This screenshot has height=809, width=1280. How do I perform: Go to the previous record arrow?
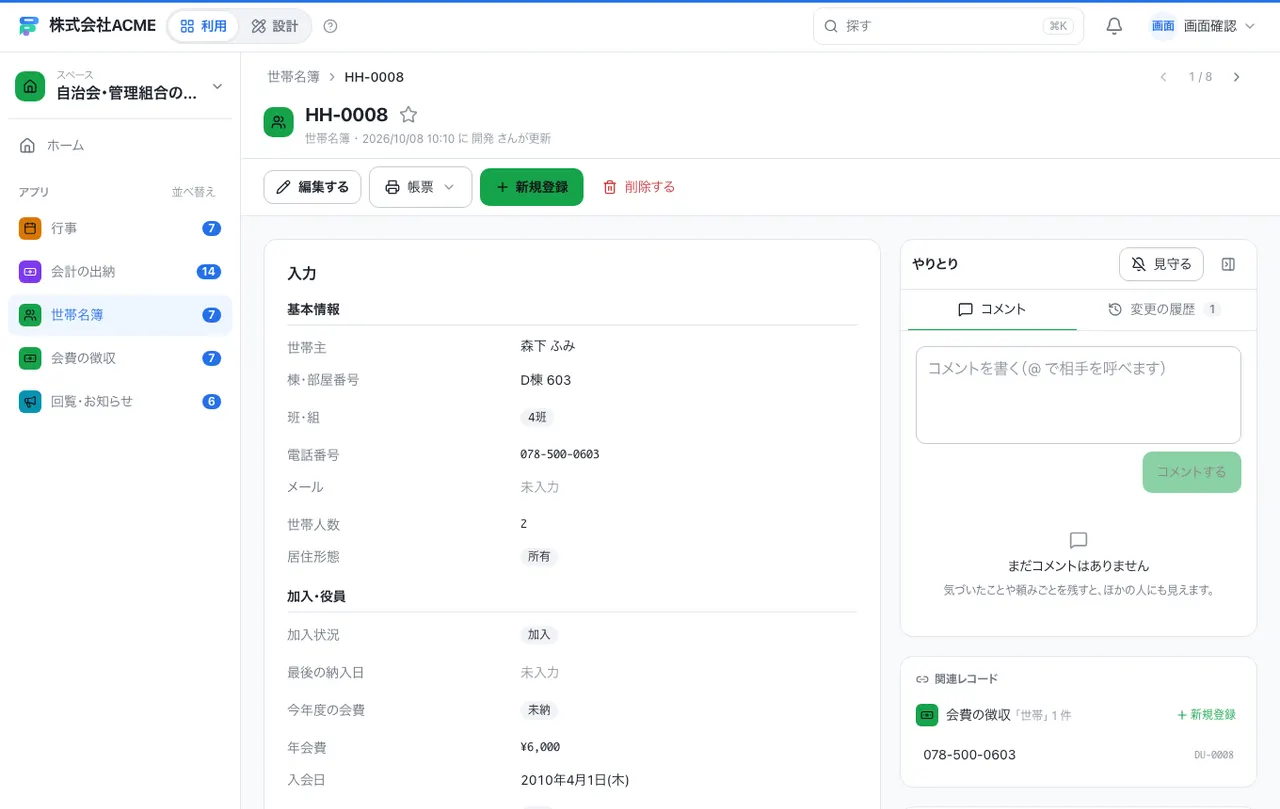pyautogui.click(x=1163, y=77)
